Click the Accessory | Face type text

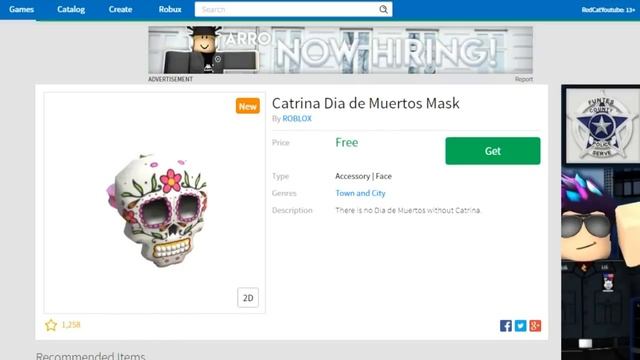point(363,176)
